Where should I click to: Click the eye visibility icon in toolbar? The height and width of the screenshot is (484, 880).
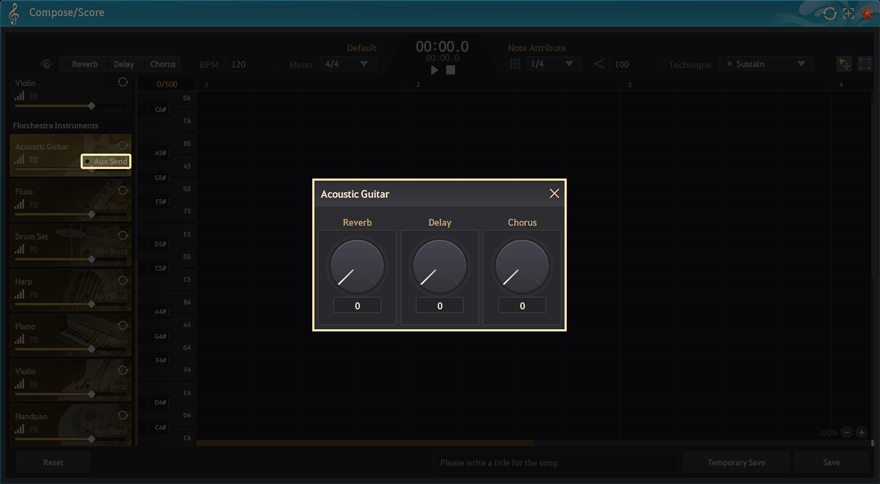point(47,64)
